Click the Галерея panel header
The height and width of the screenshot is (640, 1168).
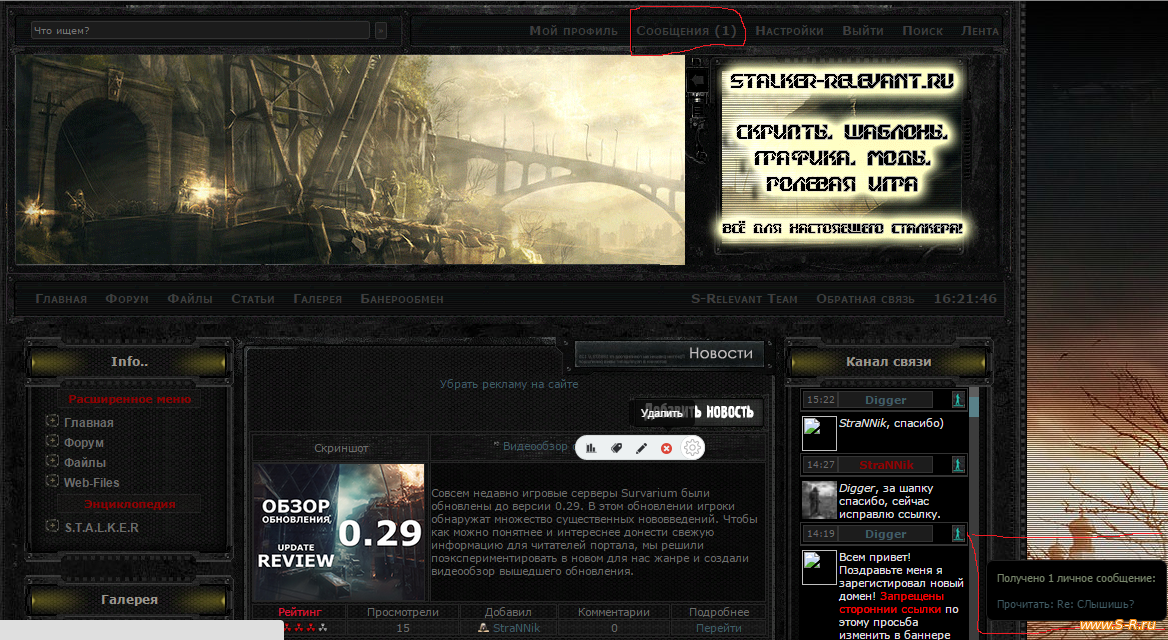coord(130,600)
